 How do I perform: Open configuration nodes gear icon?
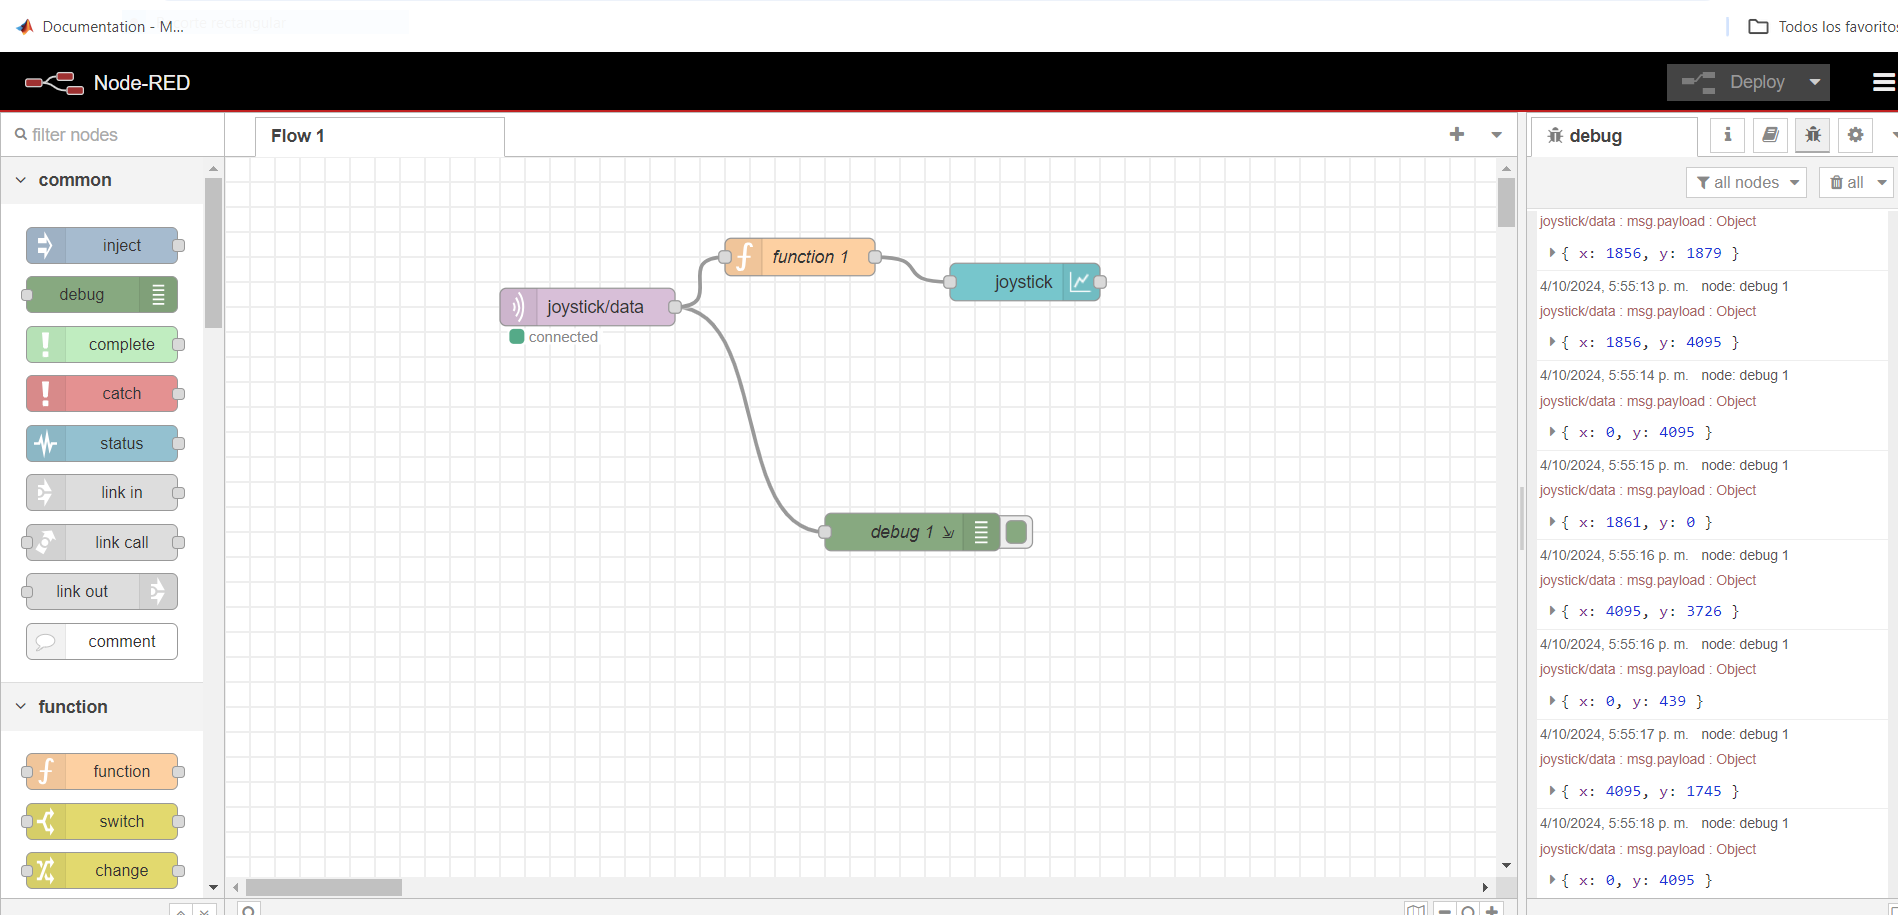tap(1856, 135)
